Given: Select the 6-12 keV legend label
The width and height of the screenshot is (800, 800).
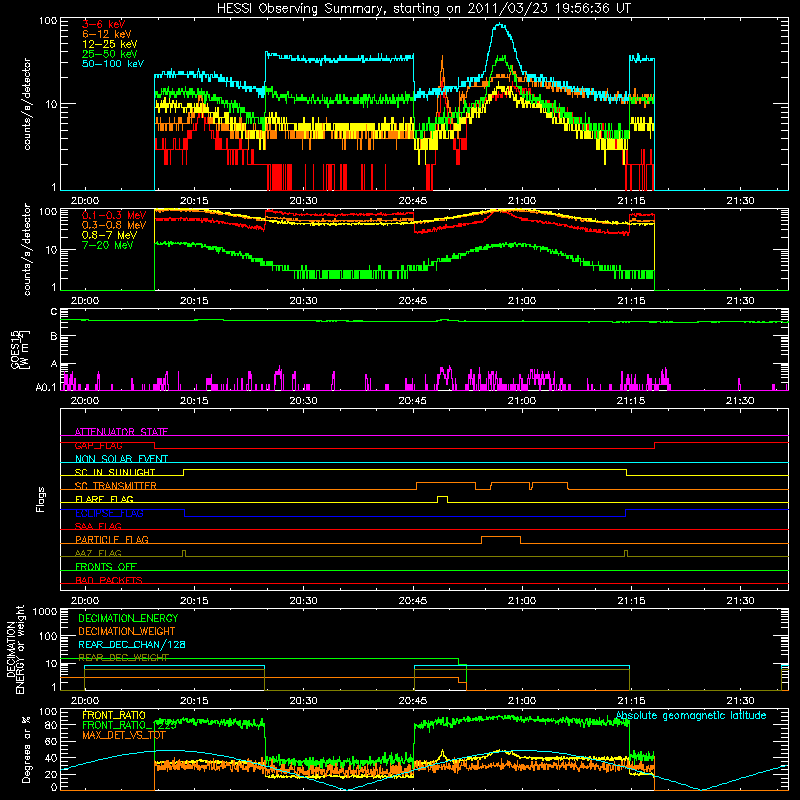Looking at the screenshot, I should point(107,34).
